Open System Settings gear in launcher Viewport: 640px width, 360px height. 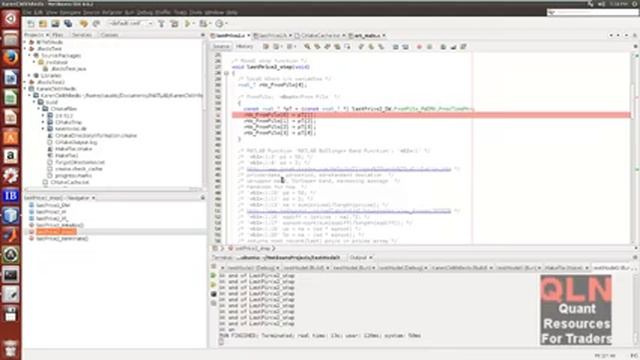[11, 176]
